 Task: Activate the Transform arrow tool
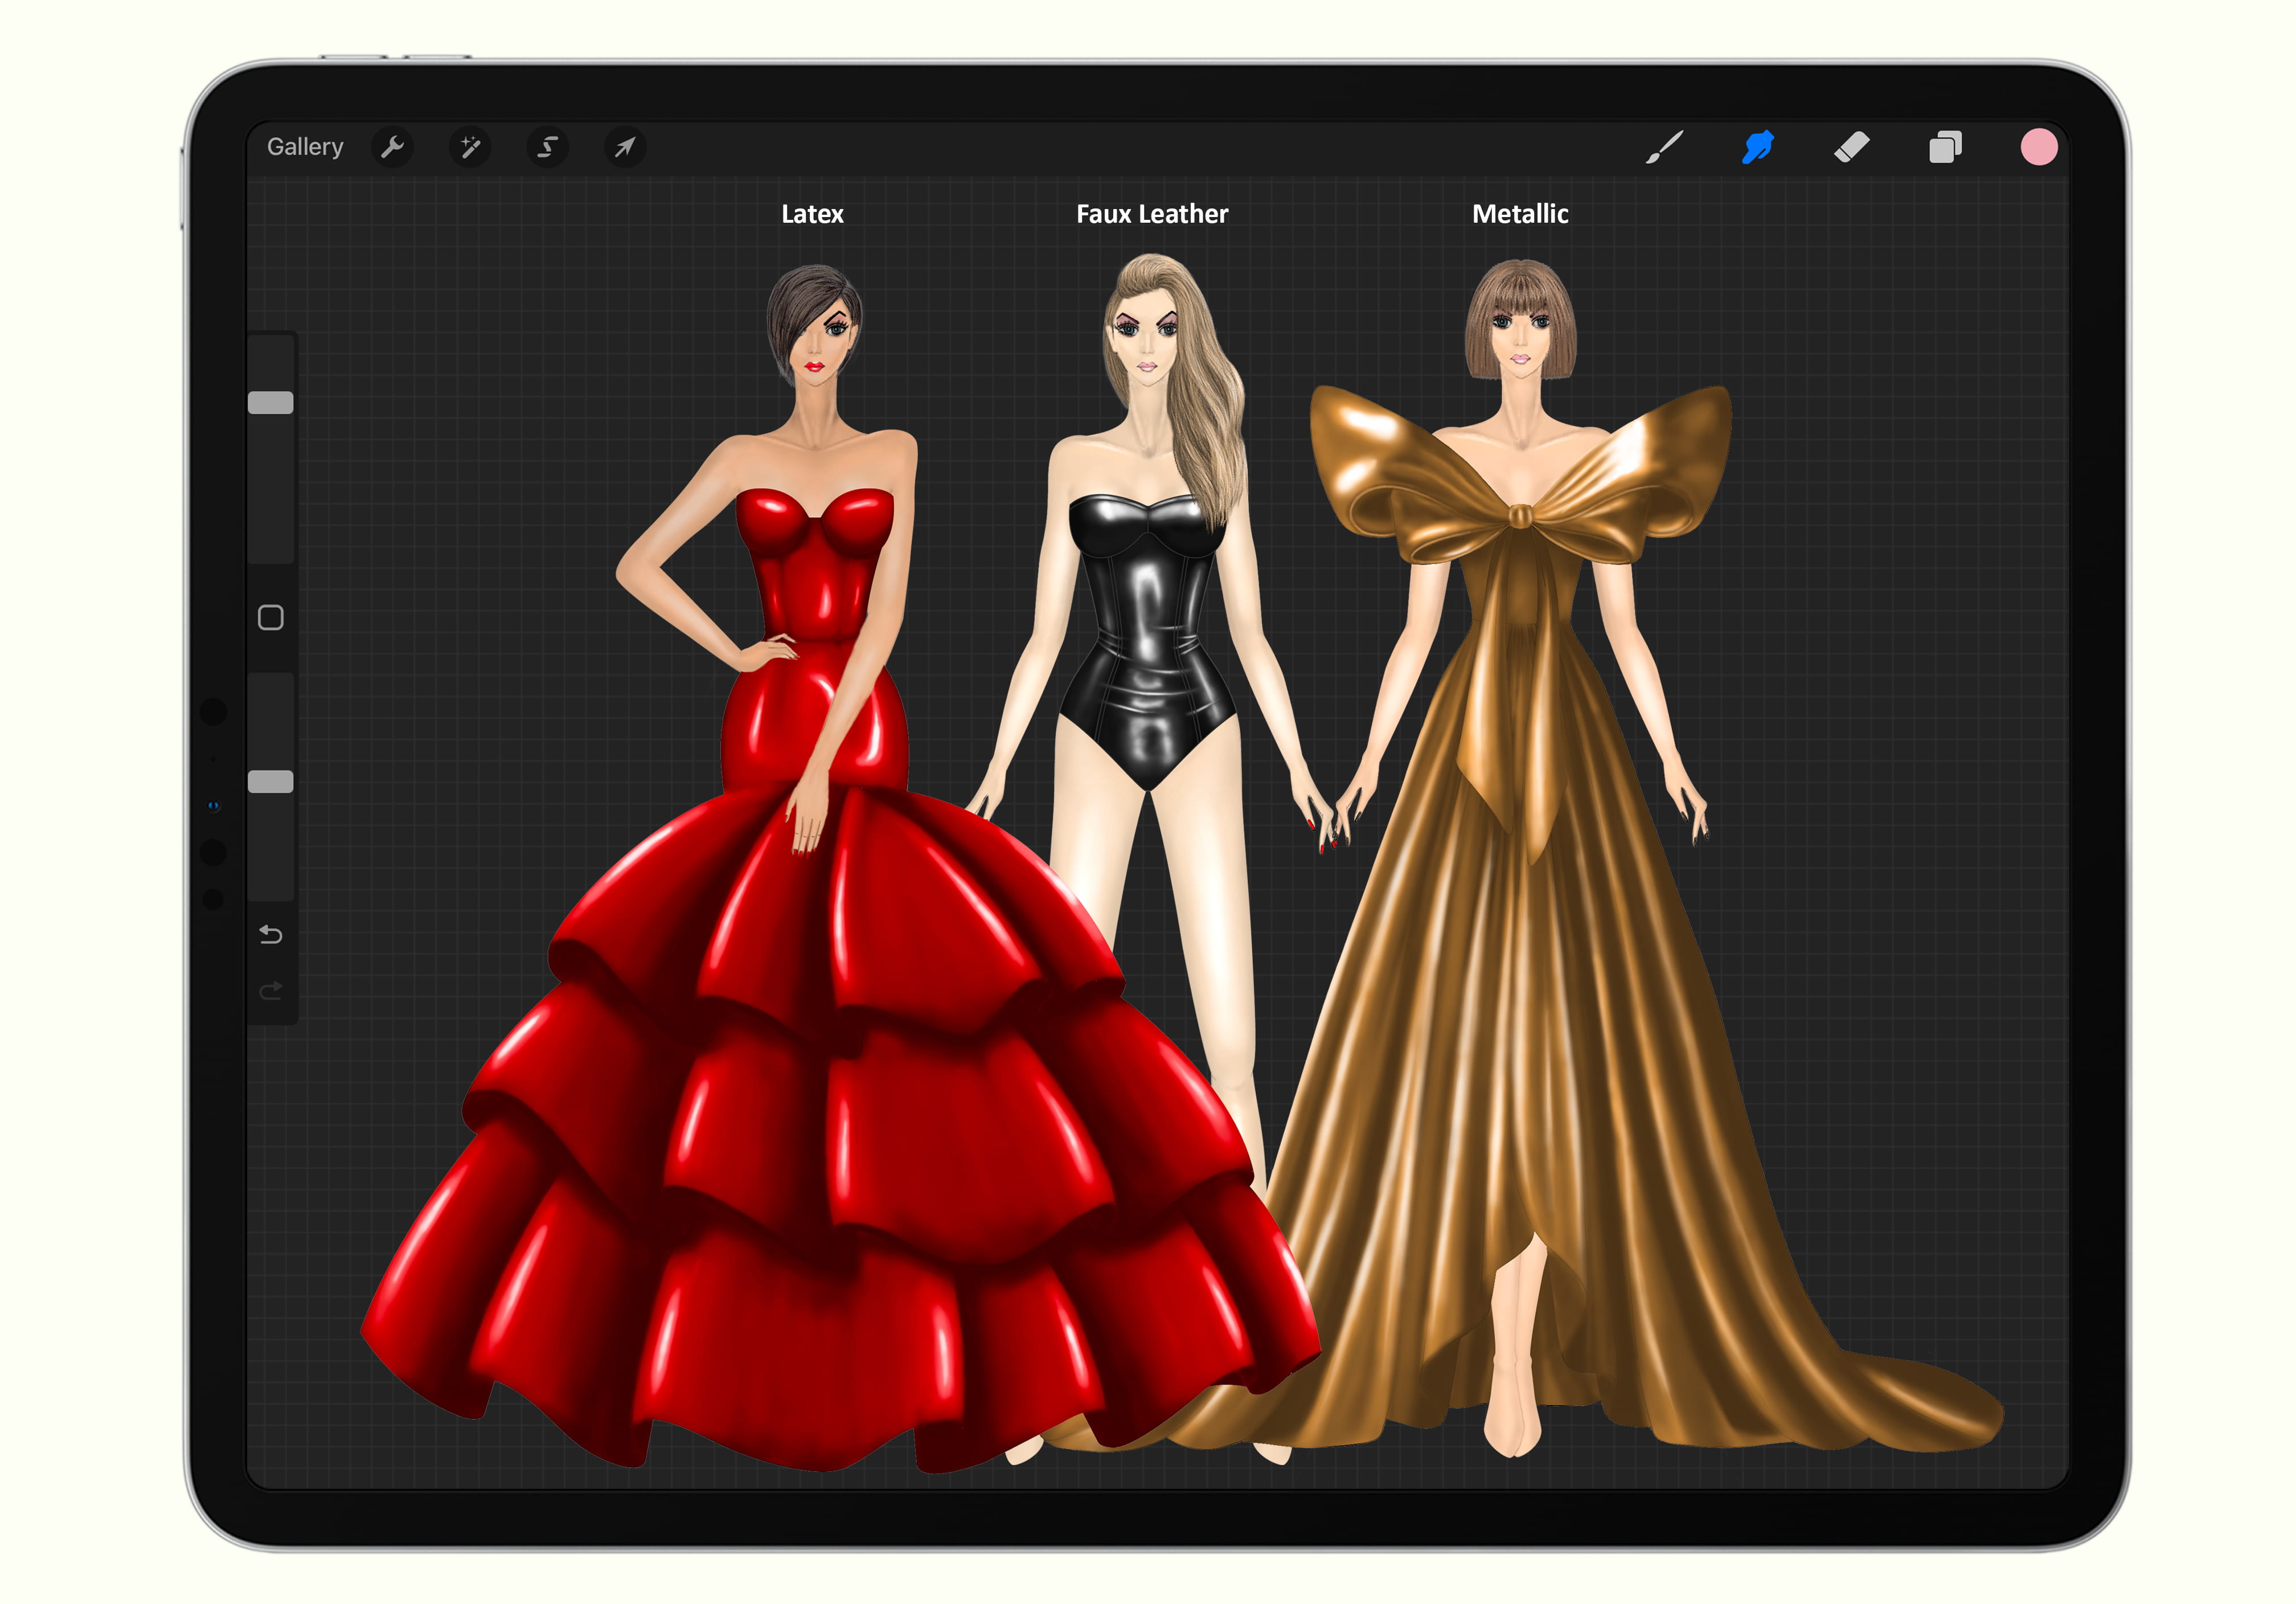625,148
